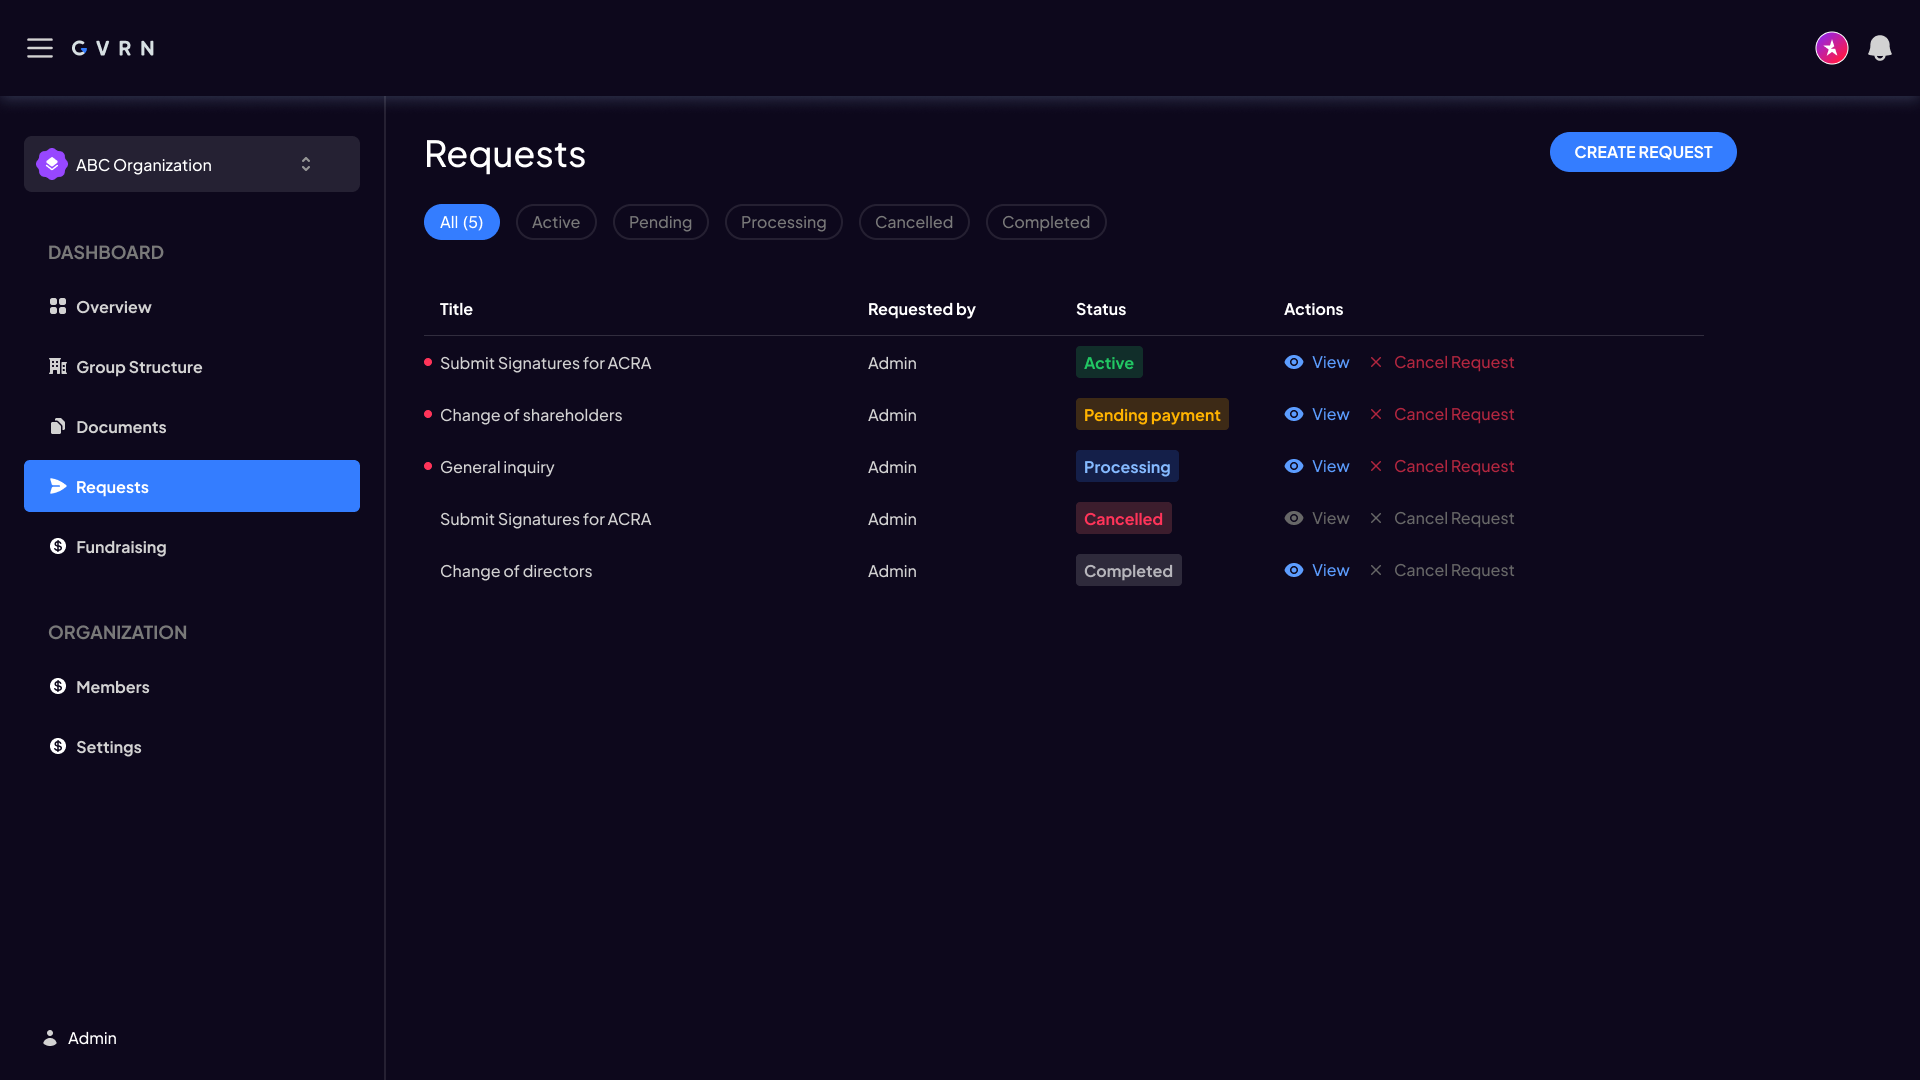Screen dimensions: 1920x1080
Task: Click the 'Change of directors' title
Action: click(x=516, y=571)
